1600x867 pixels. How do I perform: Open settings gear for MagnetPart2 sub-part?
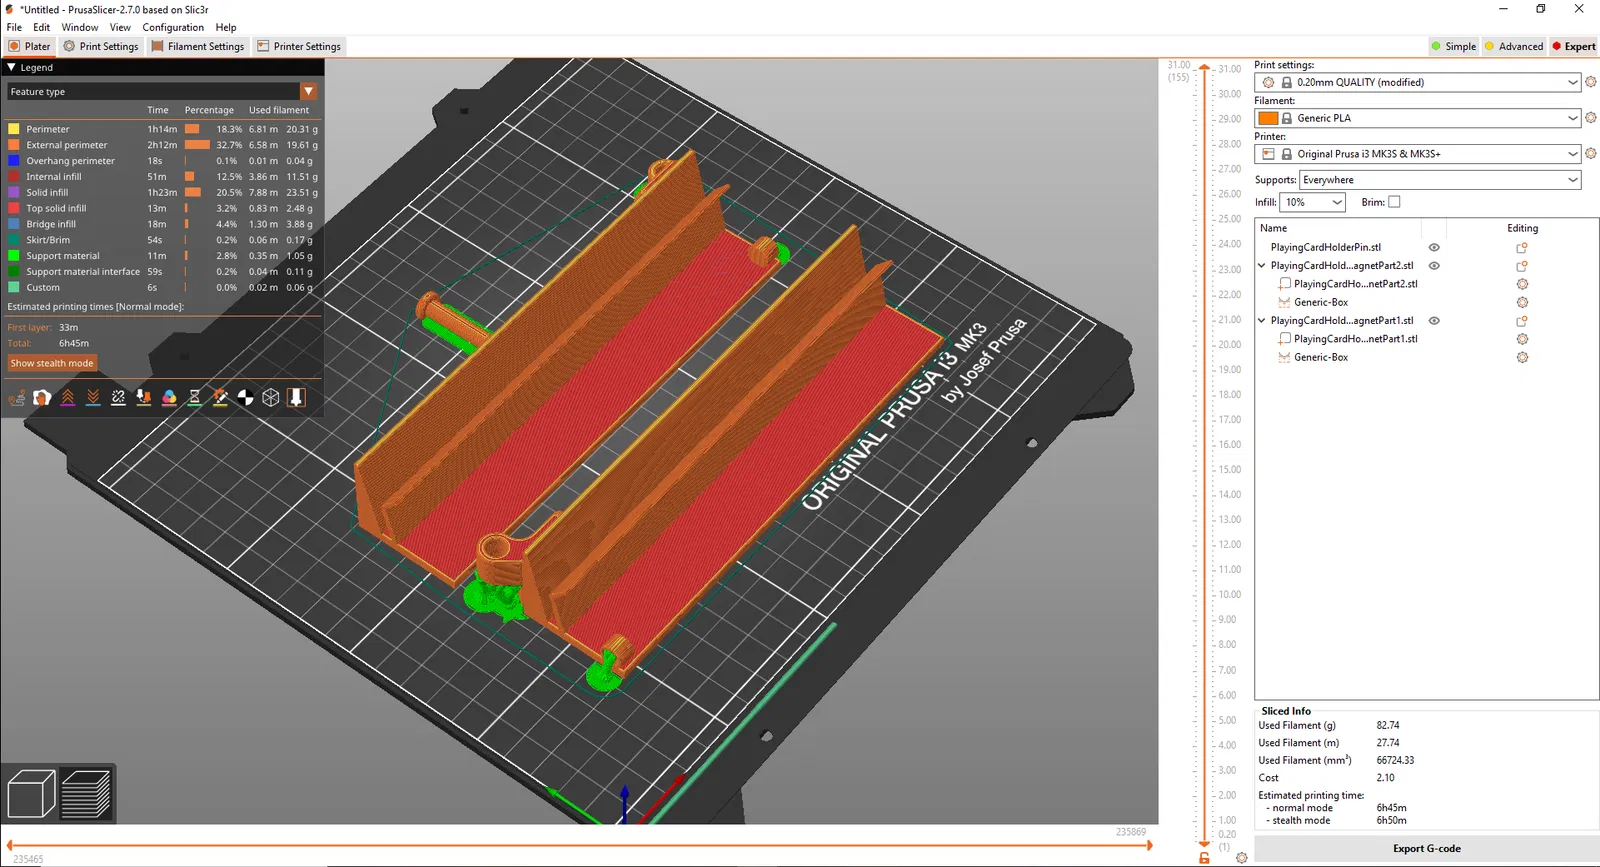click(1522, 284)
